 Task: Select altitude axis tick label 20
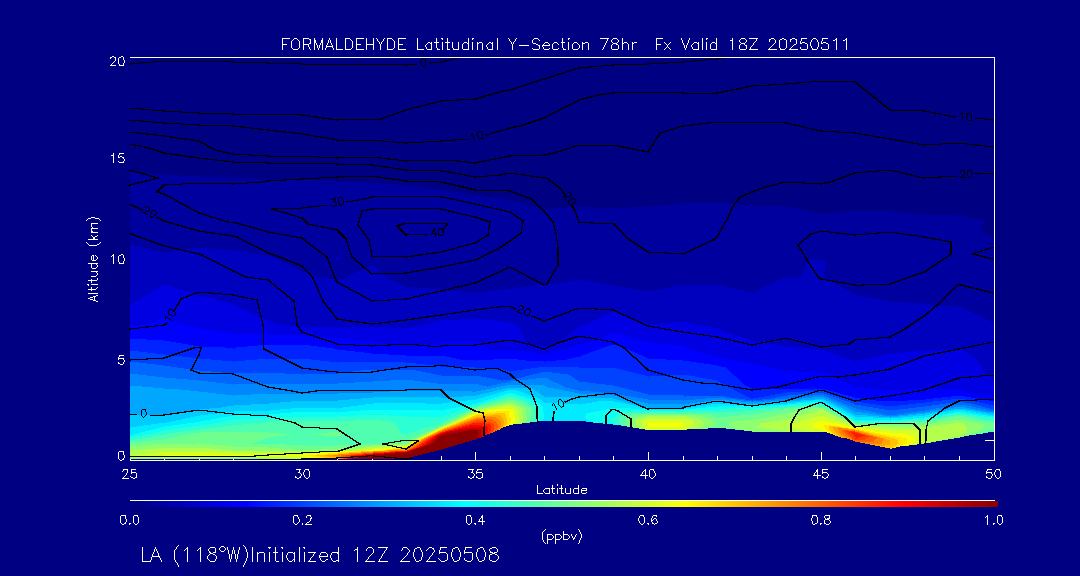117,61
